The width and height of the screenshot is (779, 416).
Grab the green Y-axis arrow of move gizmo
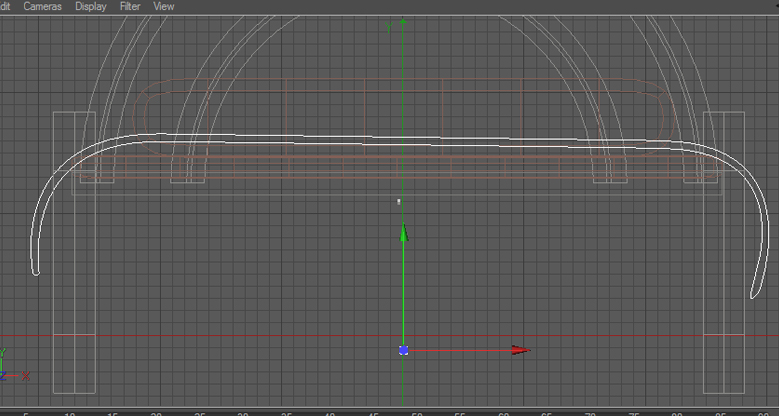403,233
